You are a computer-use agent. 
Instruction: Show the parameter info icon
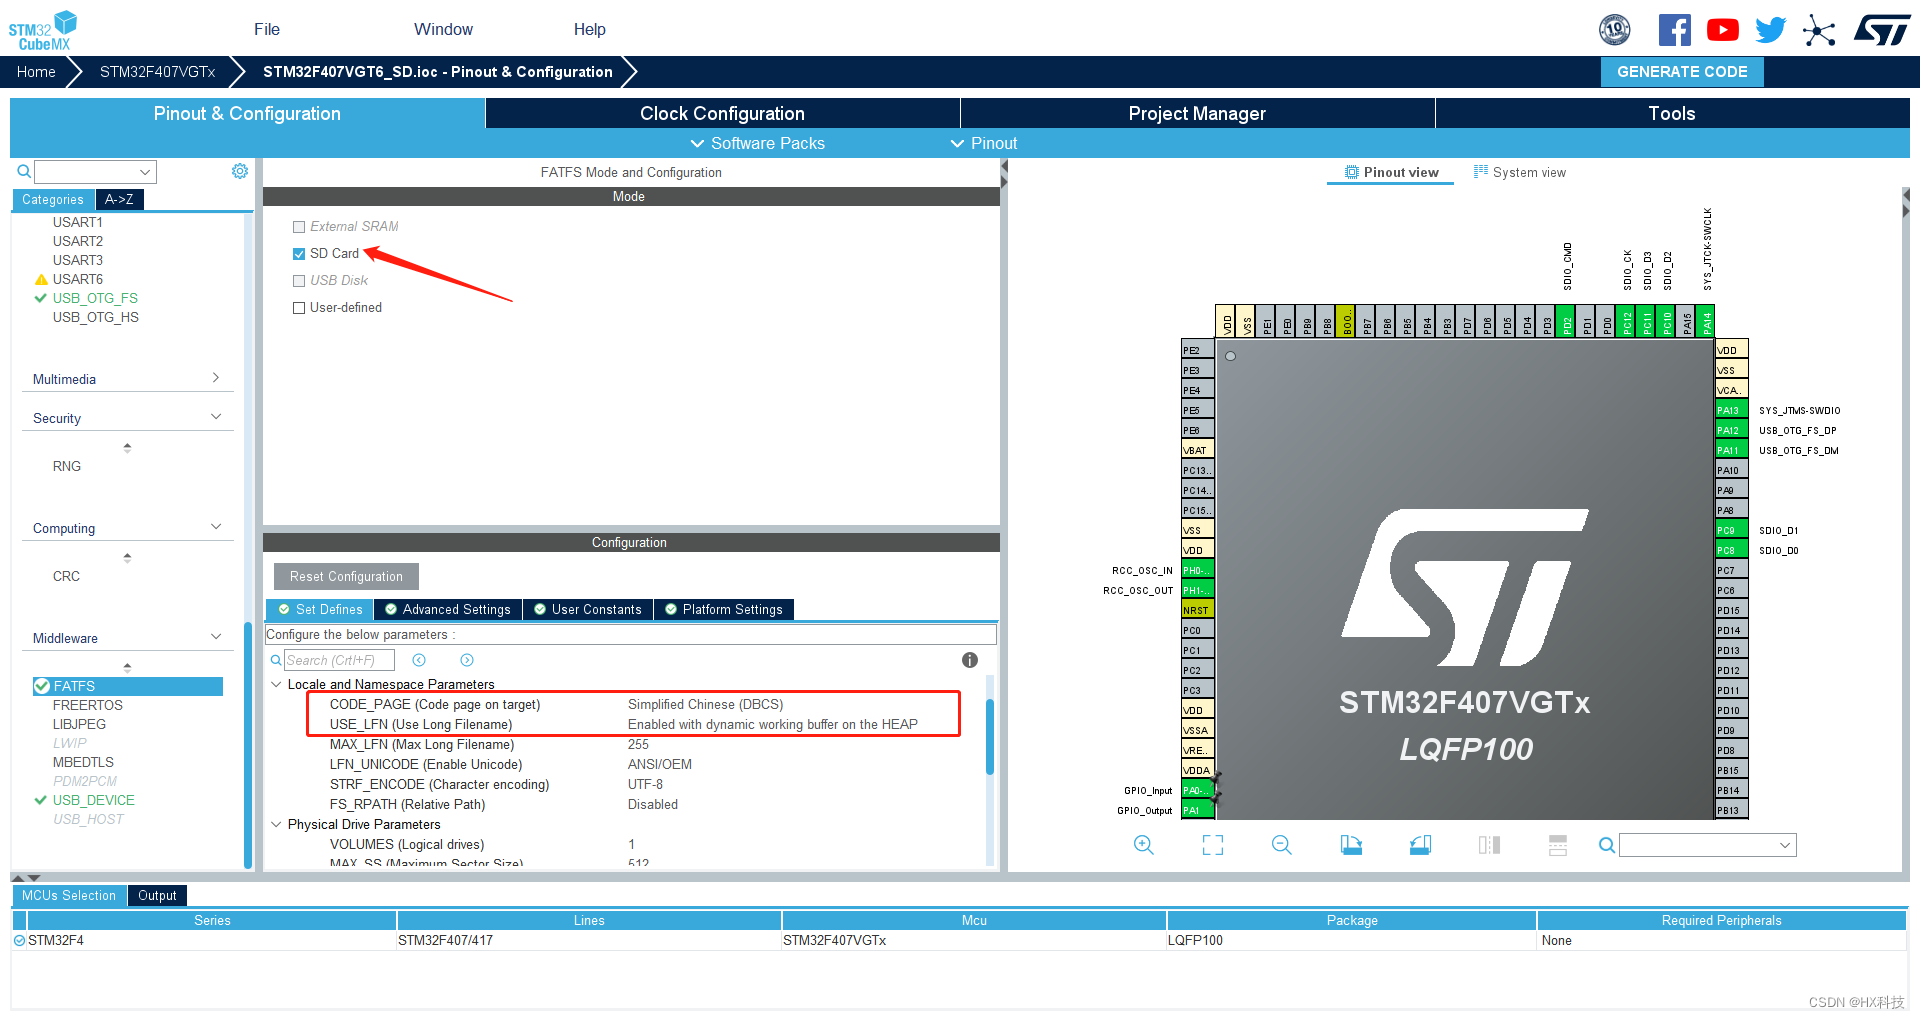[x=970, y=660]
